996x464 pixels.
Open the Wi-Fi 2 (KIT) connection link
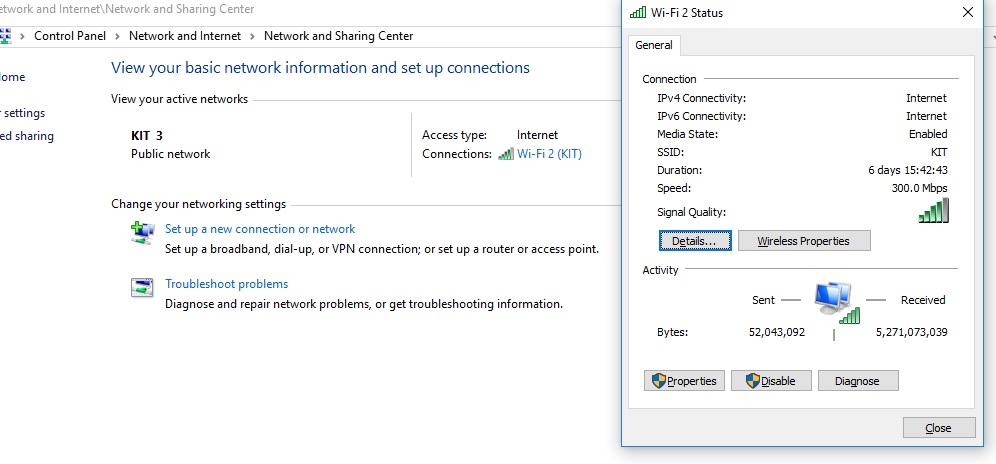(x=549, y=154)
